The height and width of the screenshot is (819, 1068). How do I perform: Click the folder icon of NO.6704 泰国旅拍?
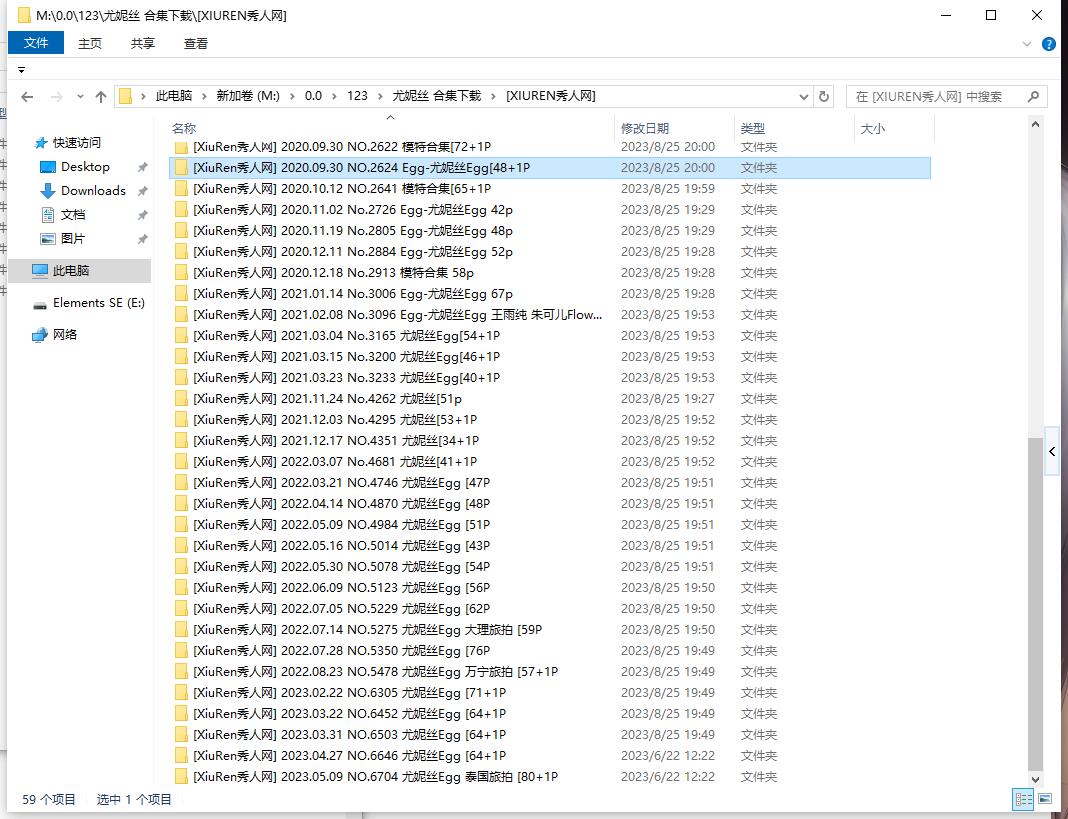180,777
